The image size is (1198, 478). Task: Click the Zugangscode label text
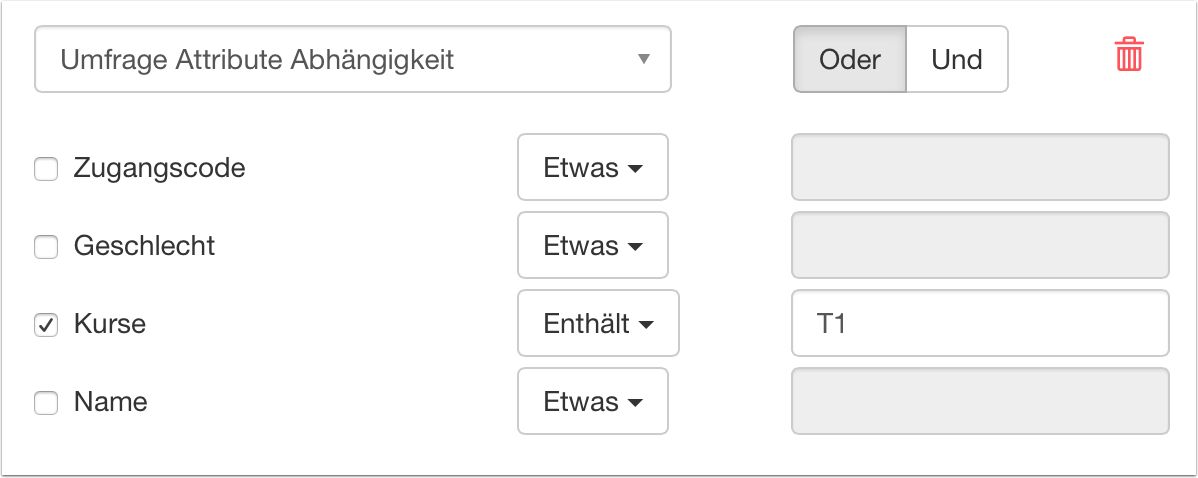point(159,168)
